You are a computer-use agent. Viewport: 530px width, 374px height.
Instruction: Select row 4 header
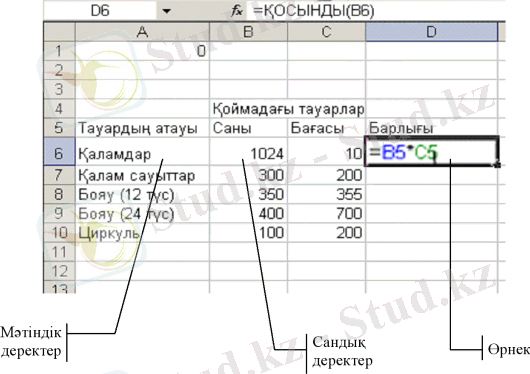coord(59,108)
